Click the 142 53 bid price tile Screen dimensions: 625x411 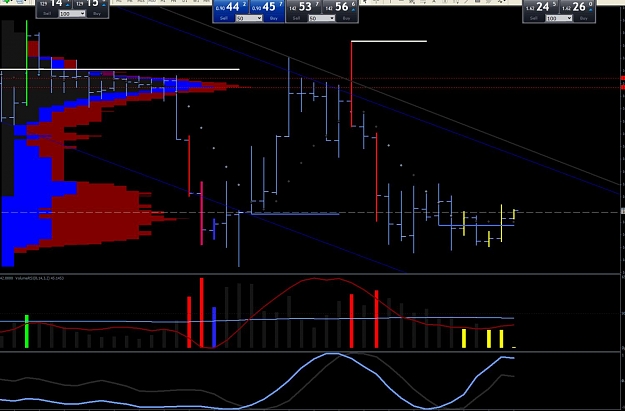pyautogui.click(x=303, y=7)
